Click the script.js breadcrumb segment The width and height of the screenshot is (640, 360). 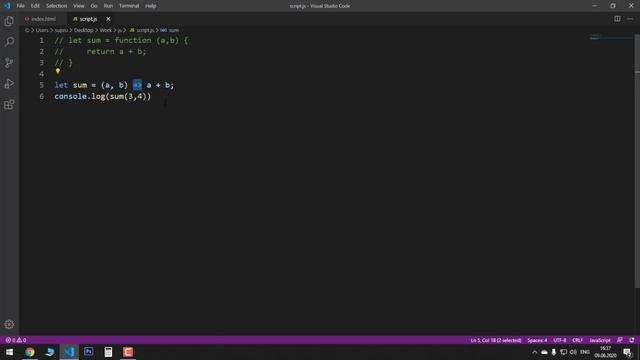click(x=142, y=30)
